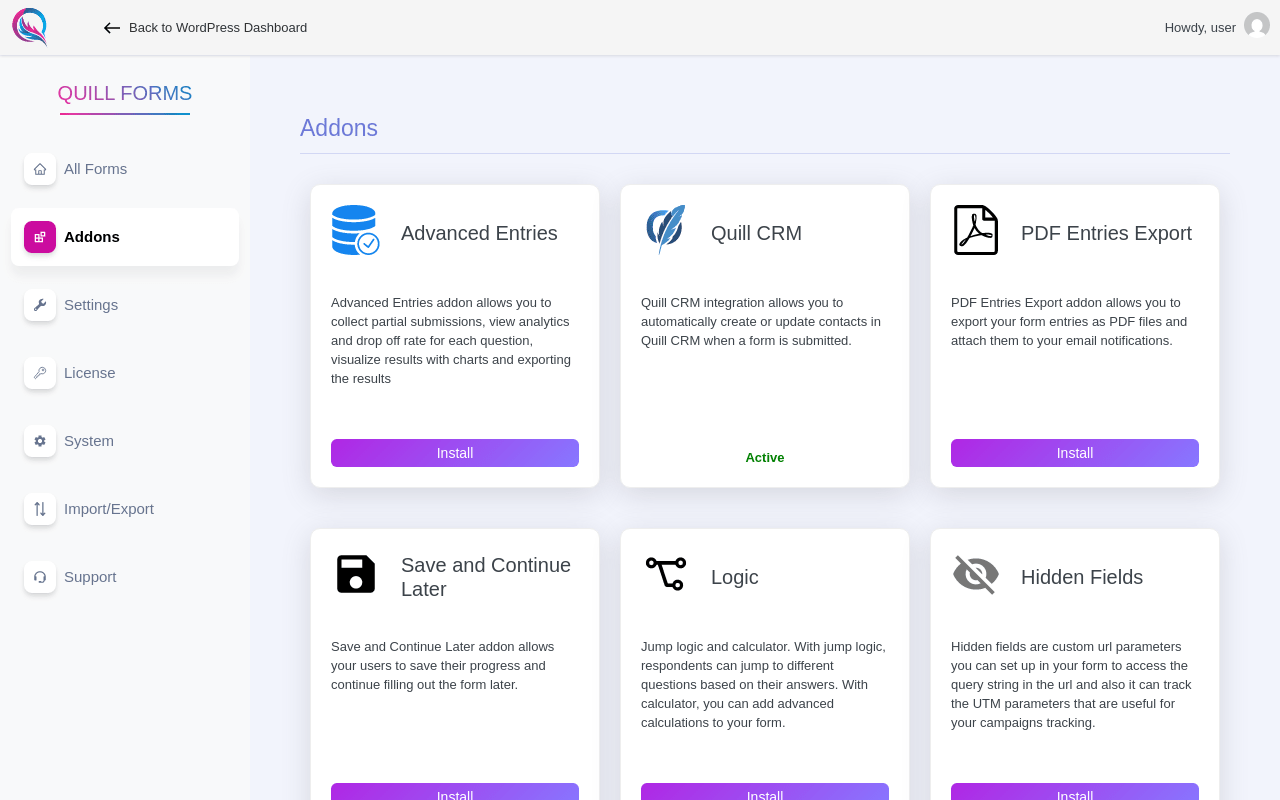This screenshot has width=1280, height=800.
Task: Click the PDF Entries Export file icon
Action: (x=976, y=230)
